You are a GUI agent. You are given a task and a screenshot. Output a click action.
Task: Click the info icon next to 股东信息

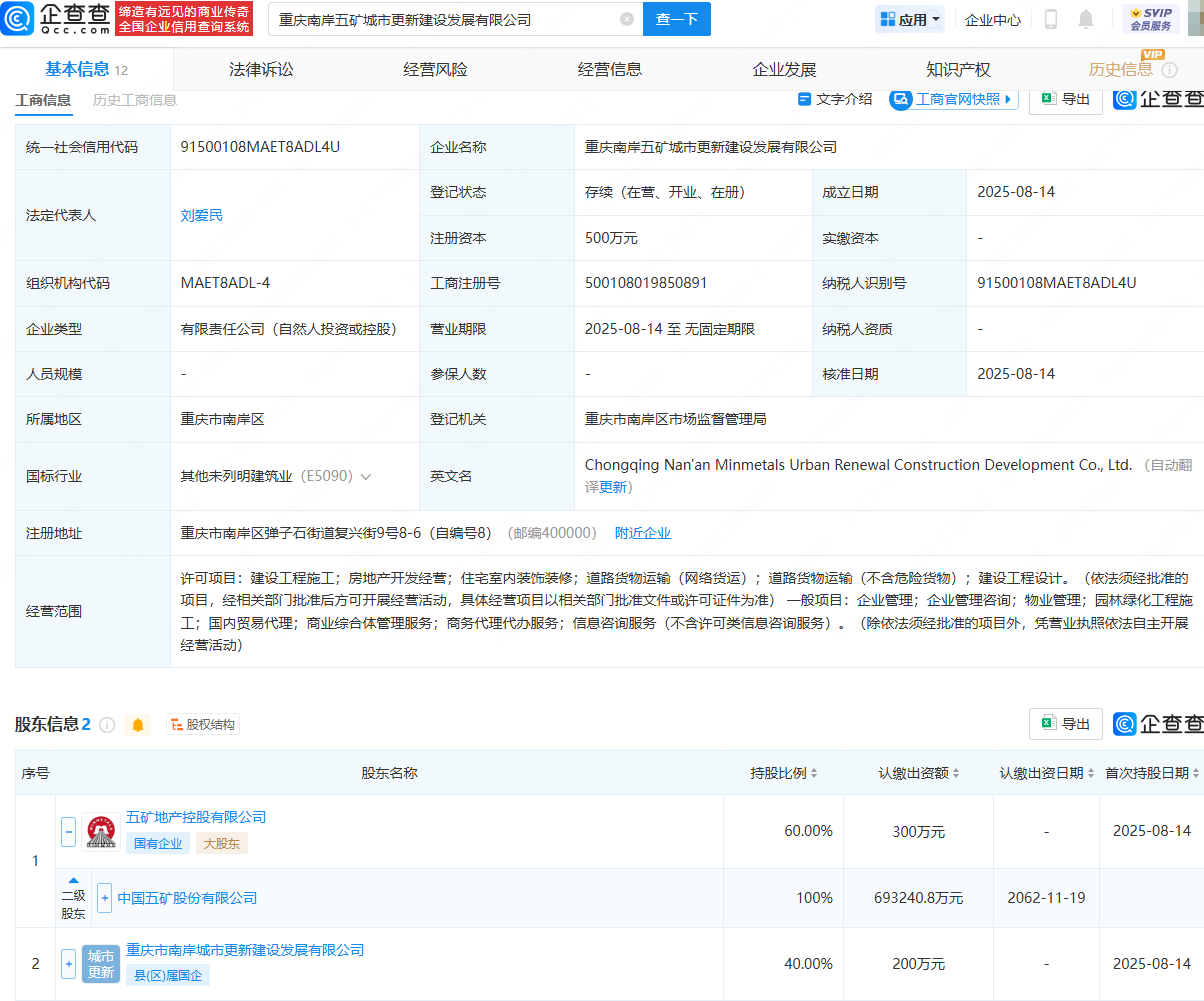point(107,725)
